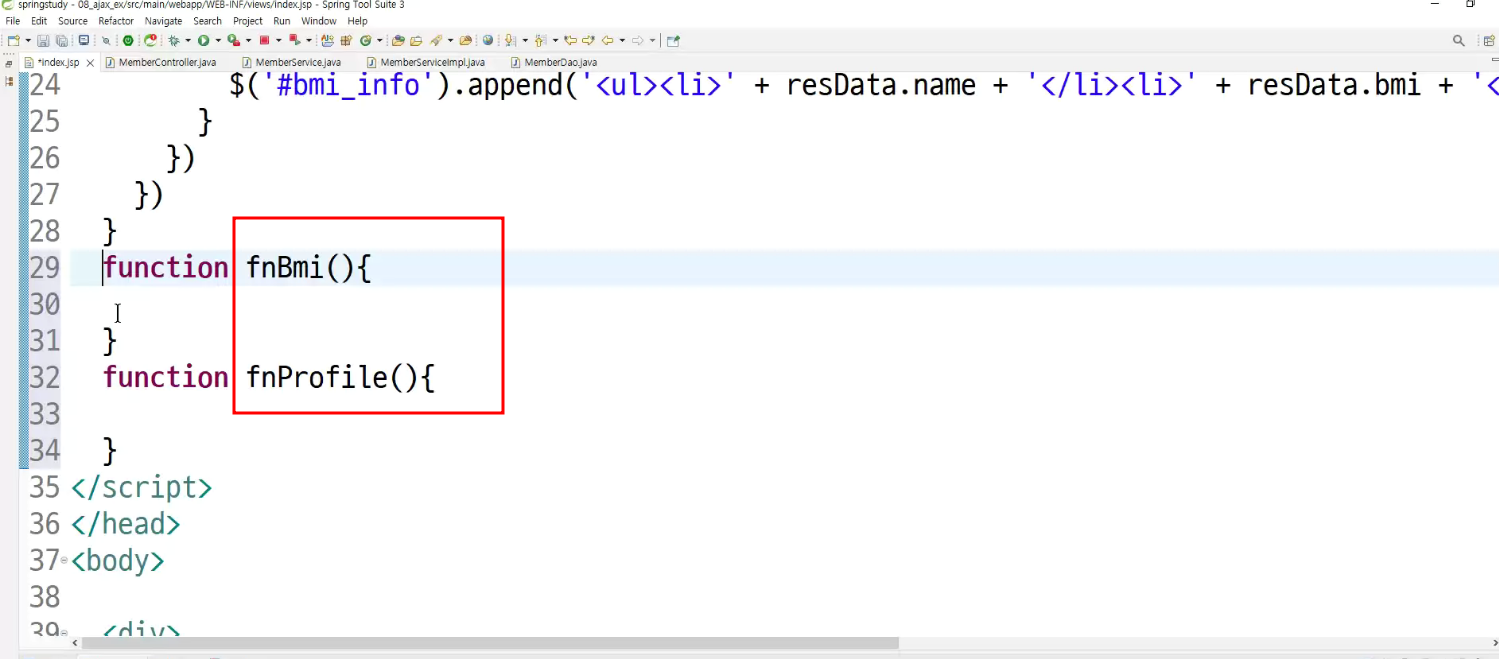Click the Pin Editor icon
The image size is (1499, 659).
673,41
